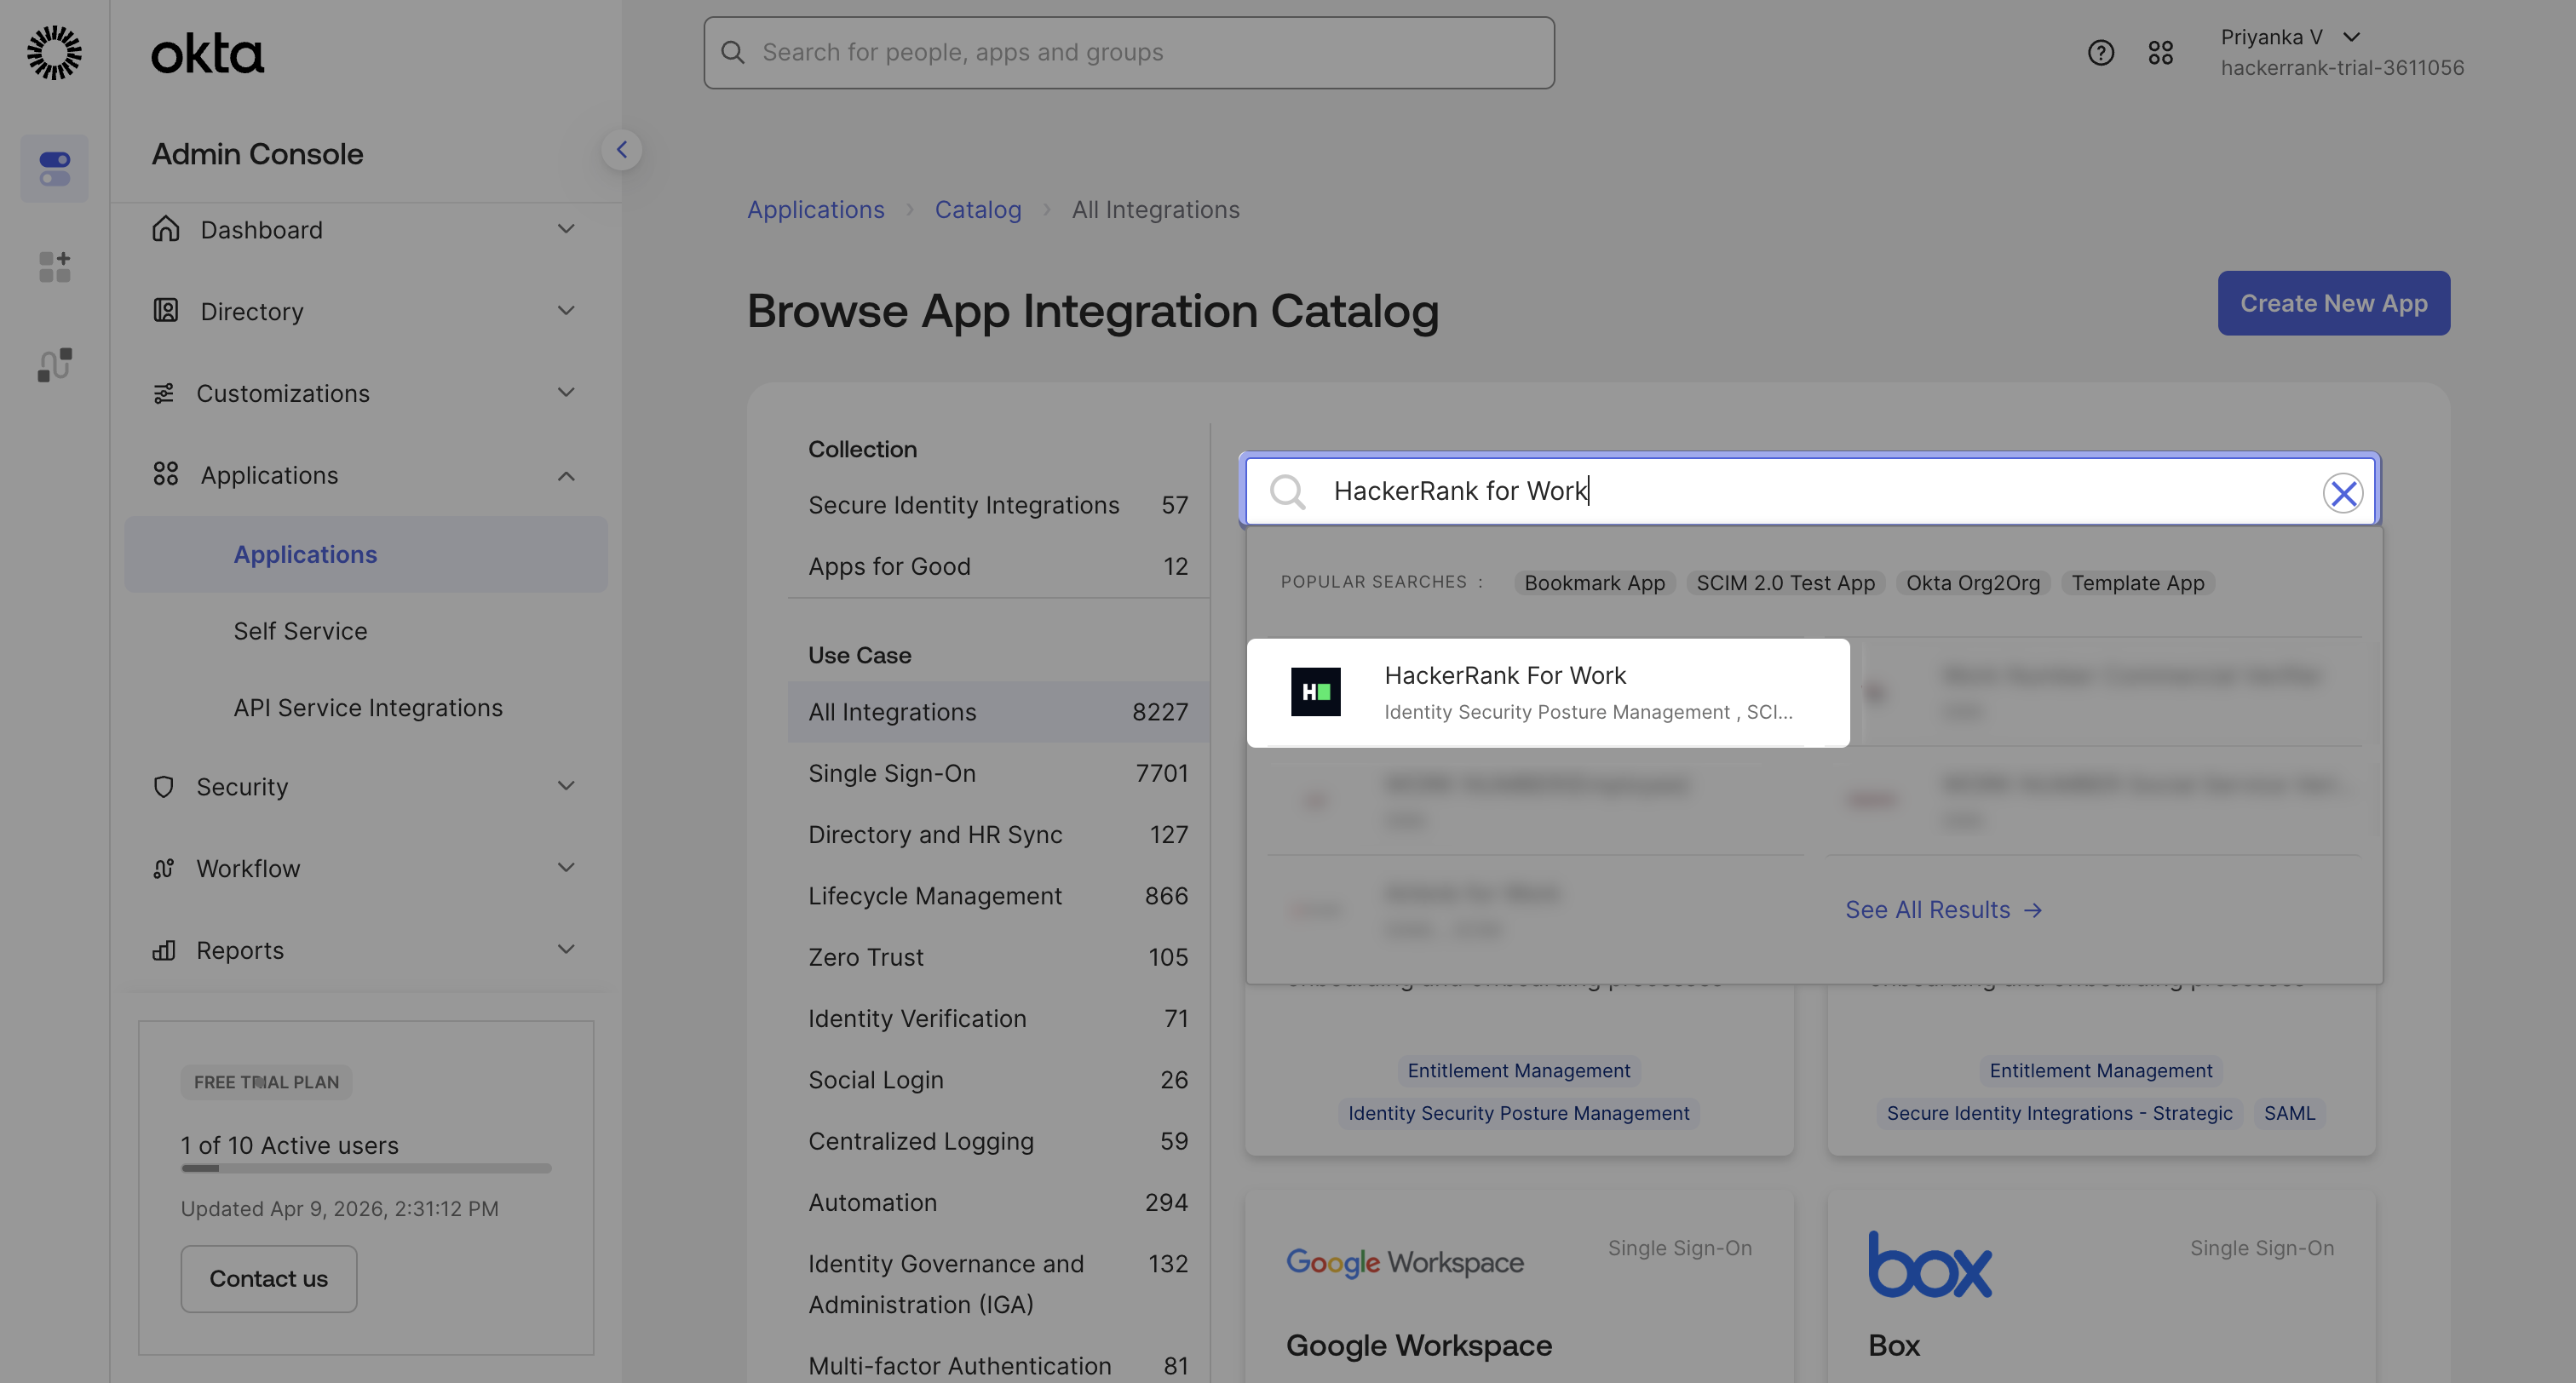Select the Bookmark App popular search chip
2576x1383 pixels.
click(1594, 583)
